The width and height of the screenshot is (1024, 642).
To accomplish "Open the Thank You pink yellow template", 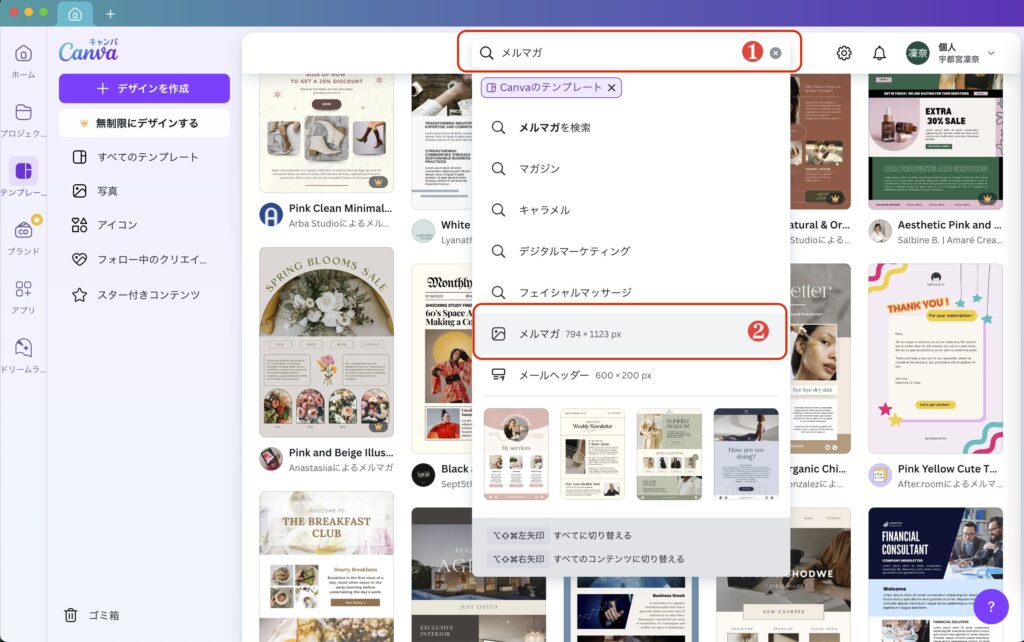I will (935, 359).
